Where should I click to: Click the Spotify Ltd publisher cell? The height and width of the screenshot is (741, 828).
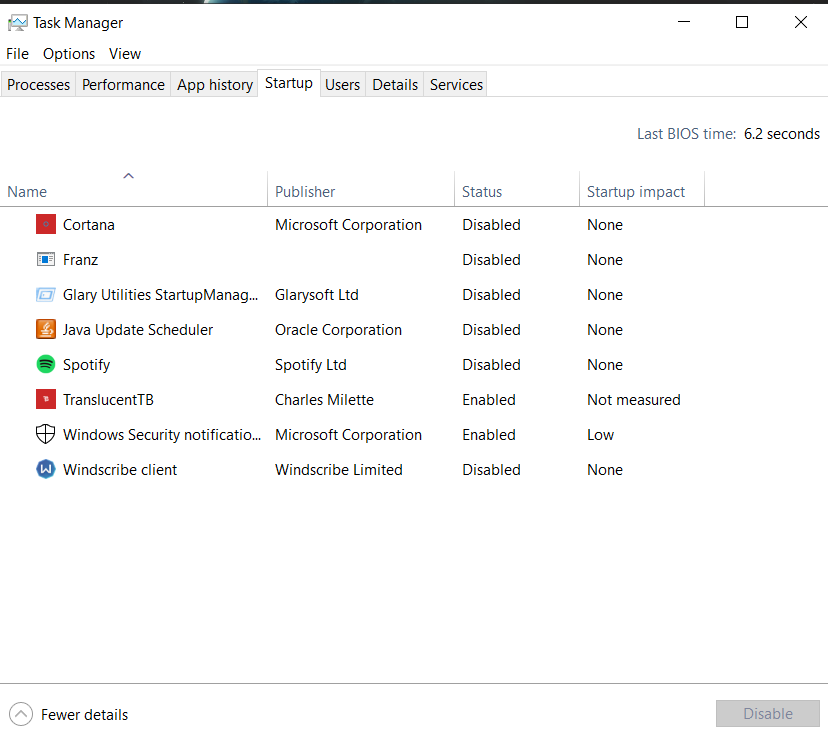[x=310, y=365]
